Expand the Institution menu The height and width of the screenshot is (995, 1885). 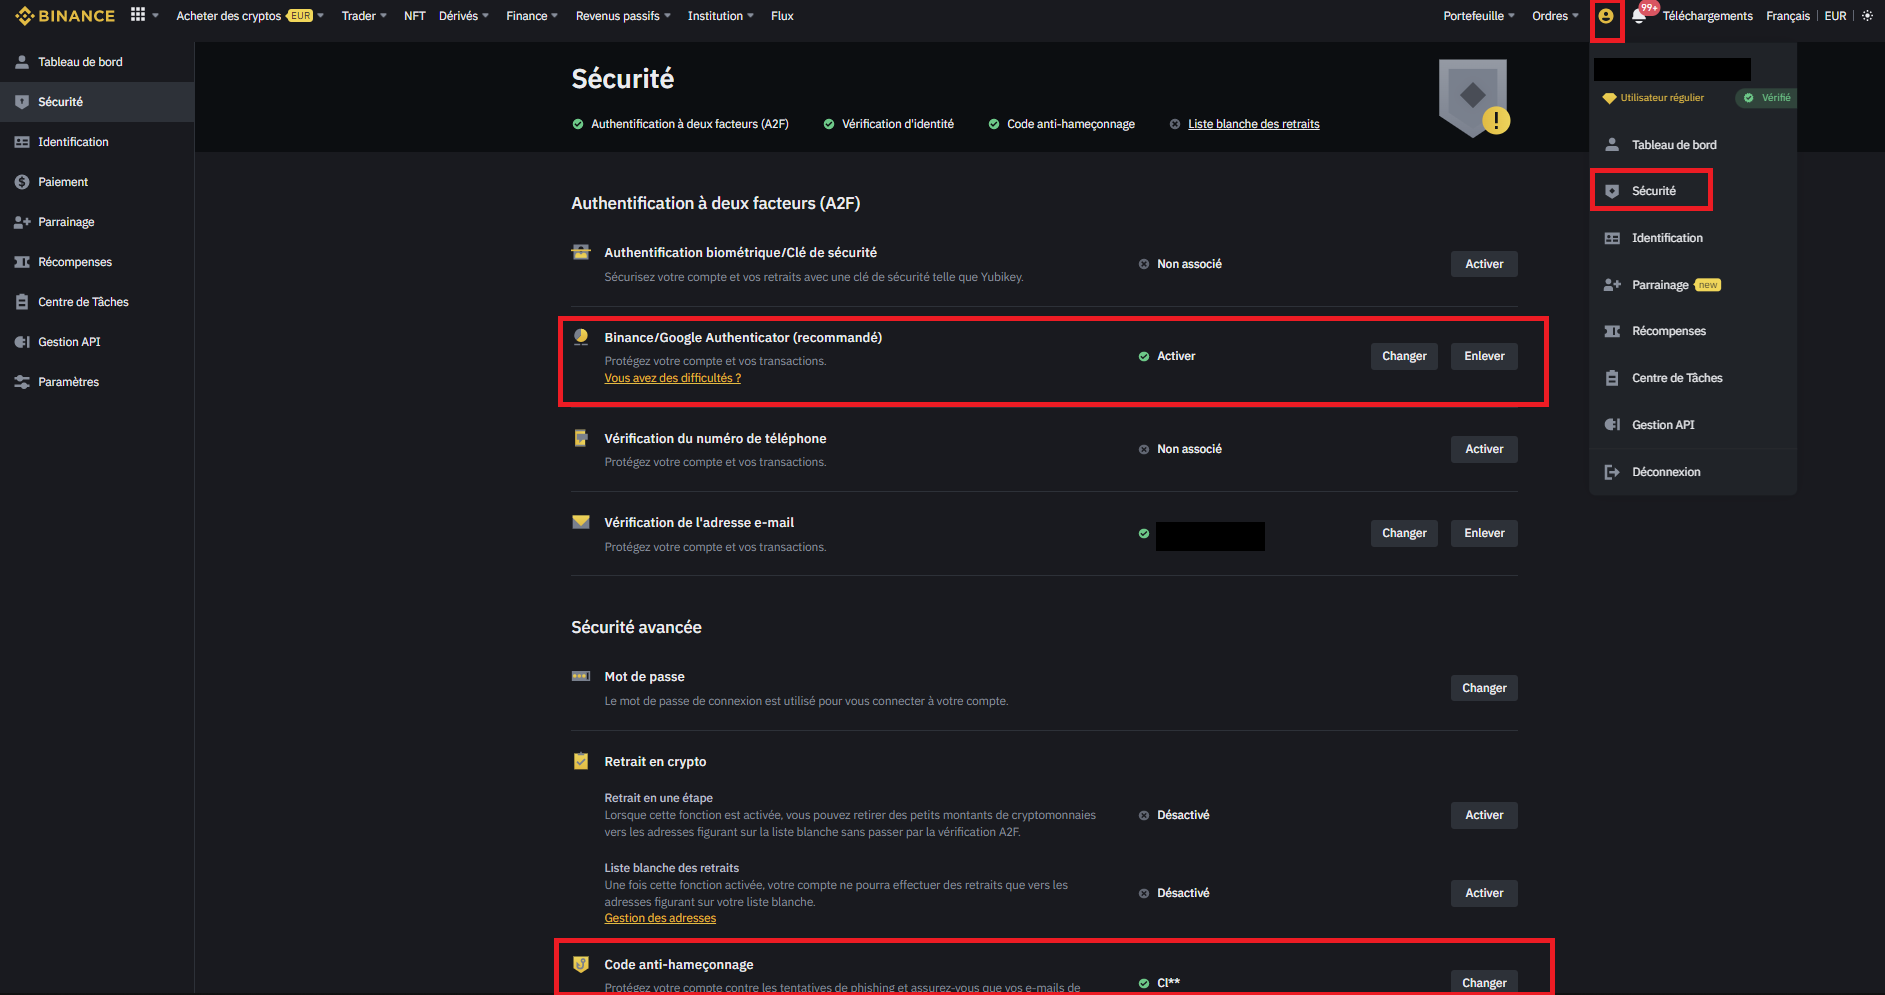[720, 16]
